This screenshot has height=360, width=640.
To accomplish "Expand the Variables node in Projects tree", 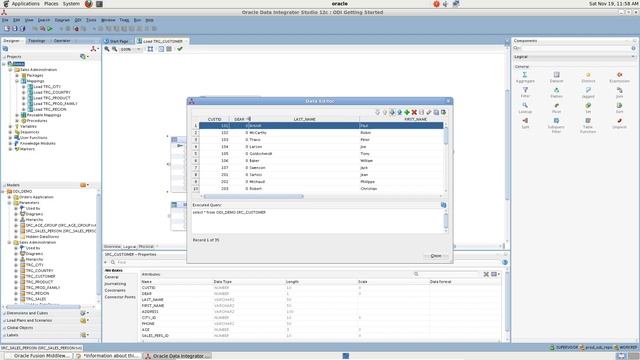I will point(11,127).
